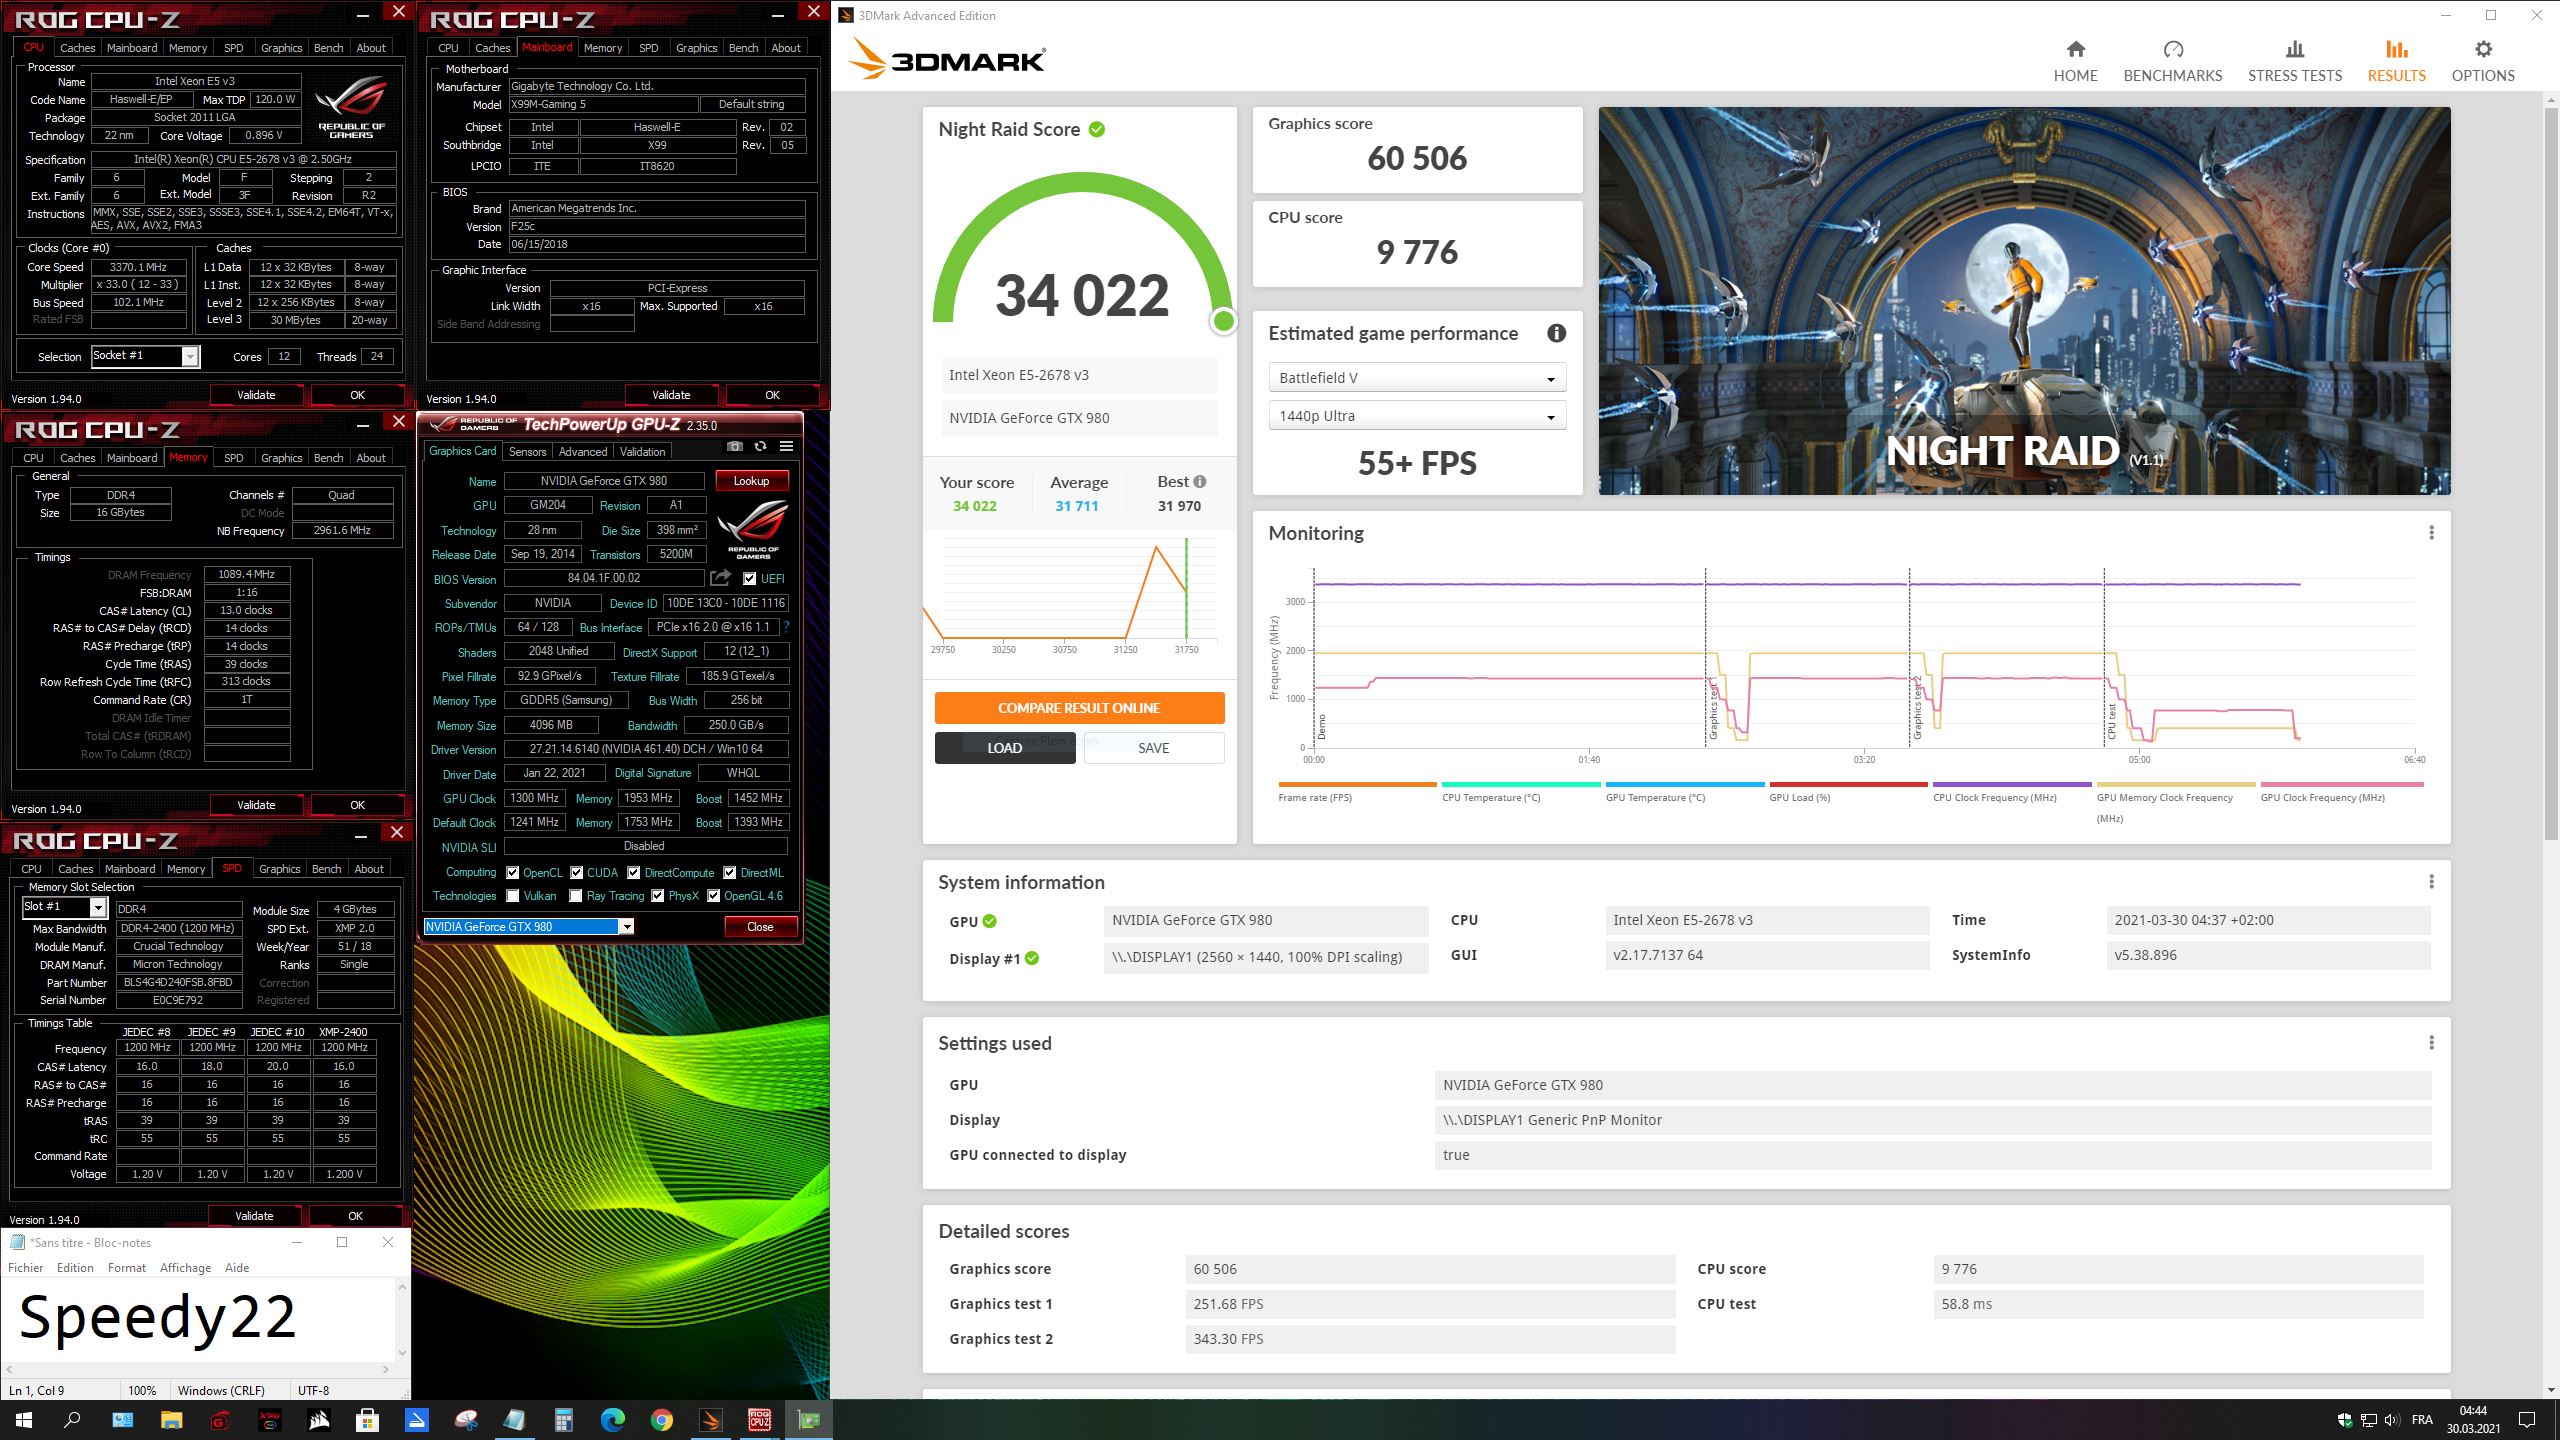Click the CPU Clock Frequency legend color bar
The height and width of the screenshot is (1440, 2560).
click(x=2012, y=784)
